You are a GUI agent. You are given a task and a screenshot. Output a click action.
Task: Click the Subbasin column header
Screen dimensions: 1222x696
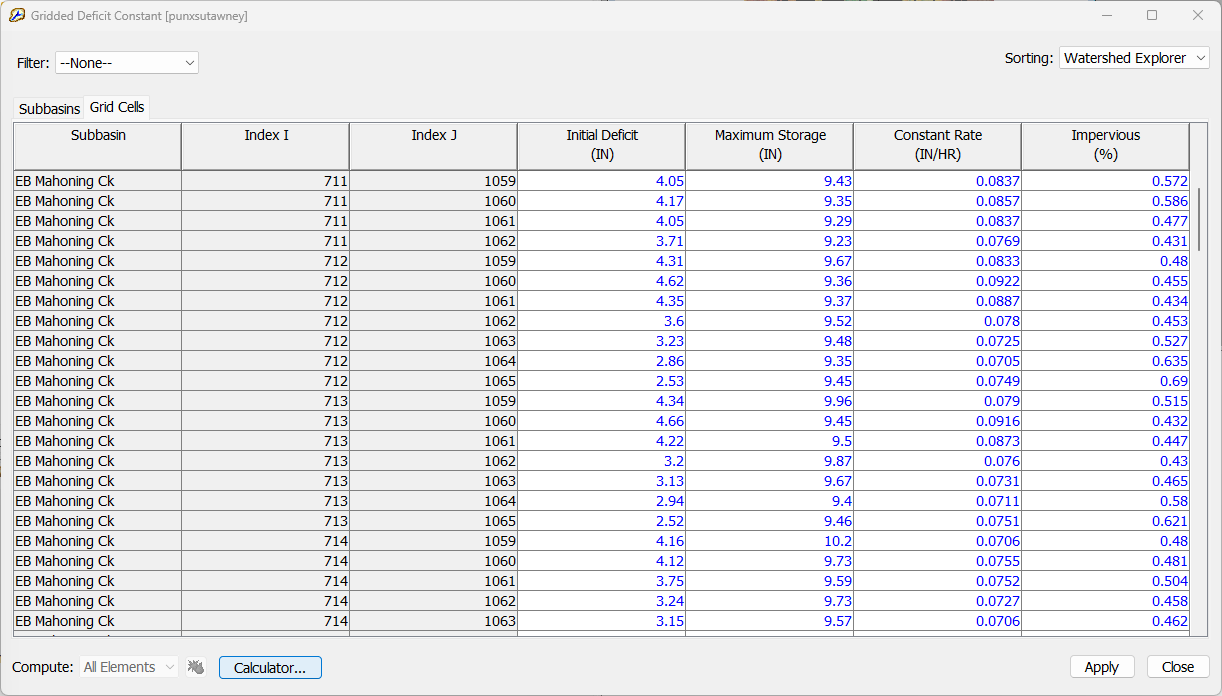pyautogui.click(x=98, y=146)
